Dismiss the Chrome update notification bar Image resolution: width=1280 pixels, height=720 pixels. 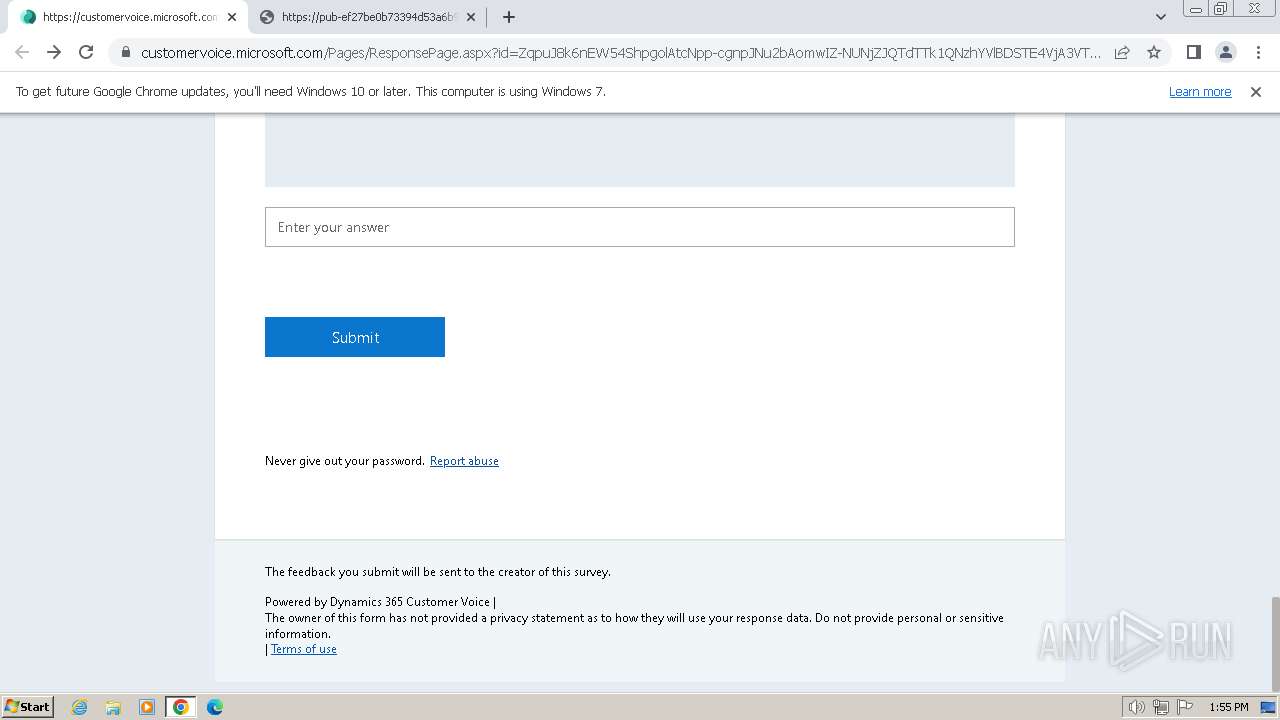[1256, 91]
